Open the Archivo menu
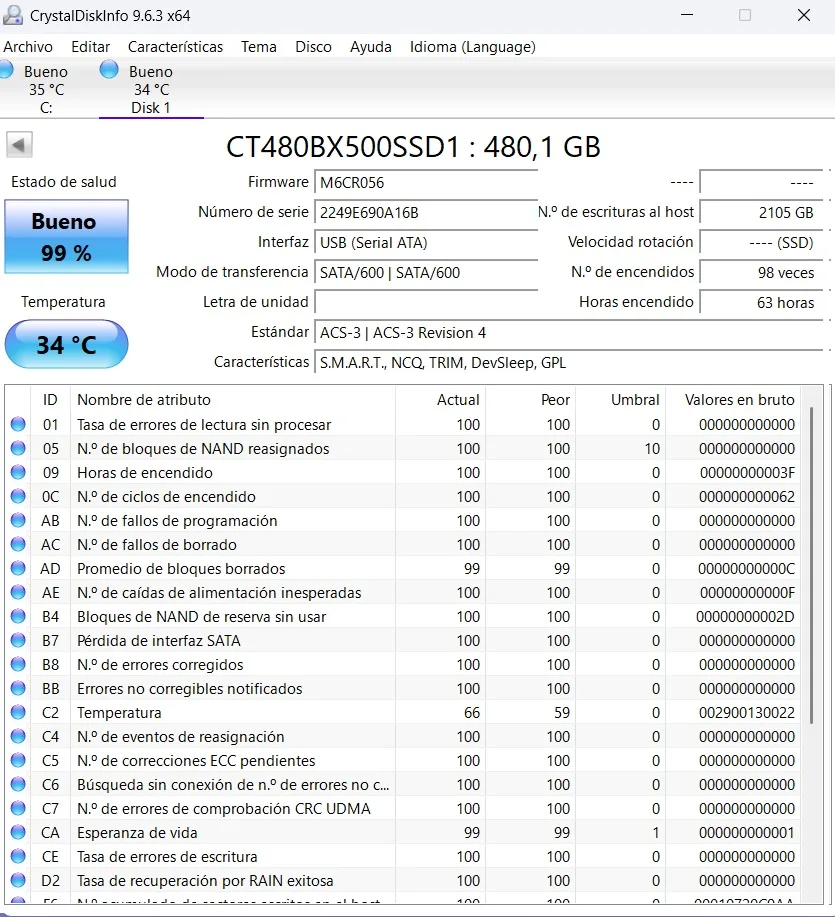Viewport: 835px width, 917px height. tap(28, 47)
